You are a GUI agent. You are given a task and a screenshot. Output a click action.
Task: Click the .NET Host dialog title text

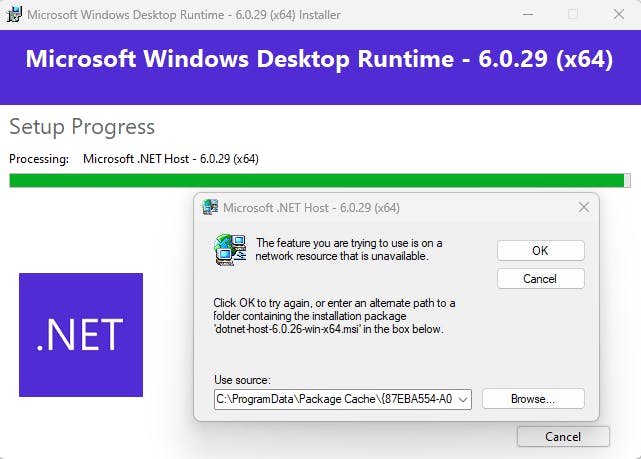point(311,208)
